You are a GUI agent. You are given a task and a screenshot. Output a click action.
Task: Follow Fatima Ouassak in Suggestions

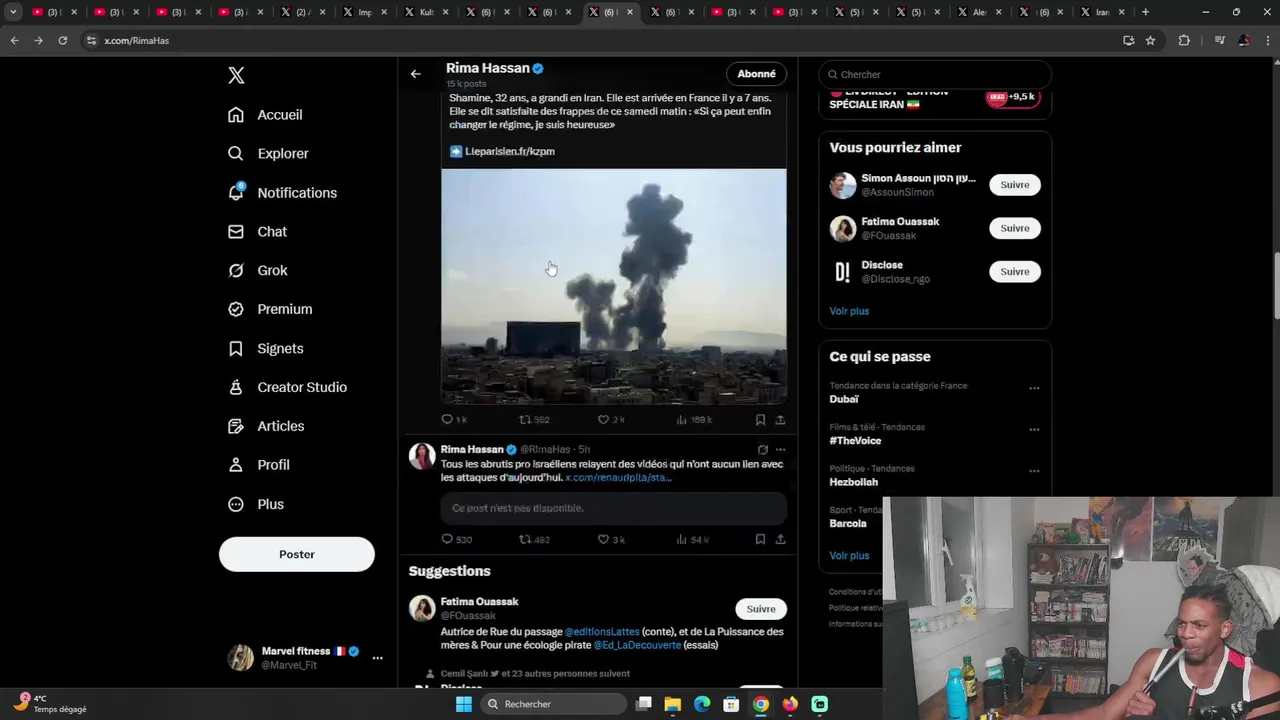pyautogui.click(x=761, y=609)
